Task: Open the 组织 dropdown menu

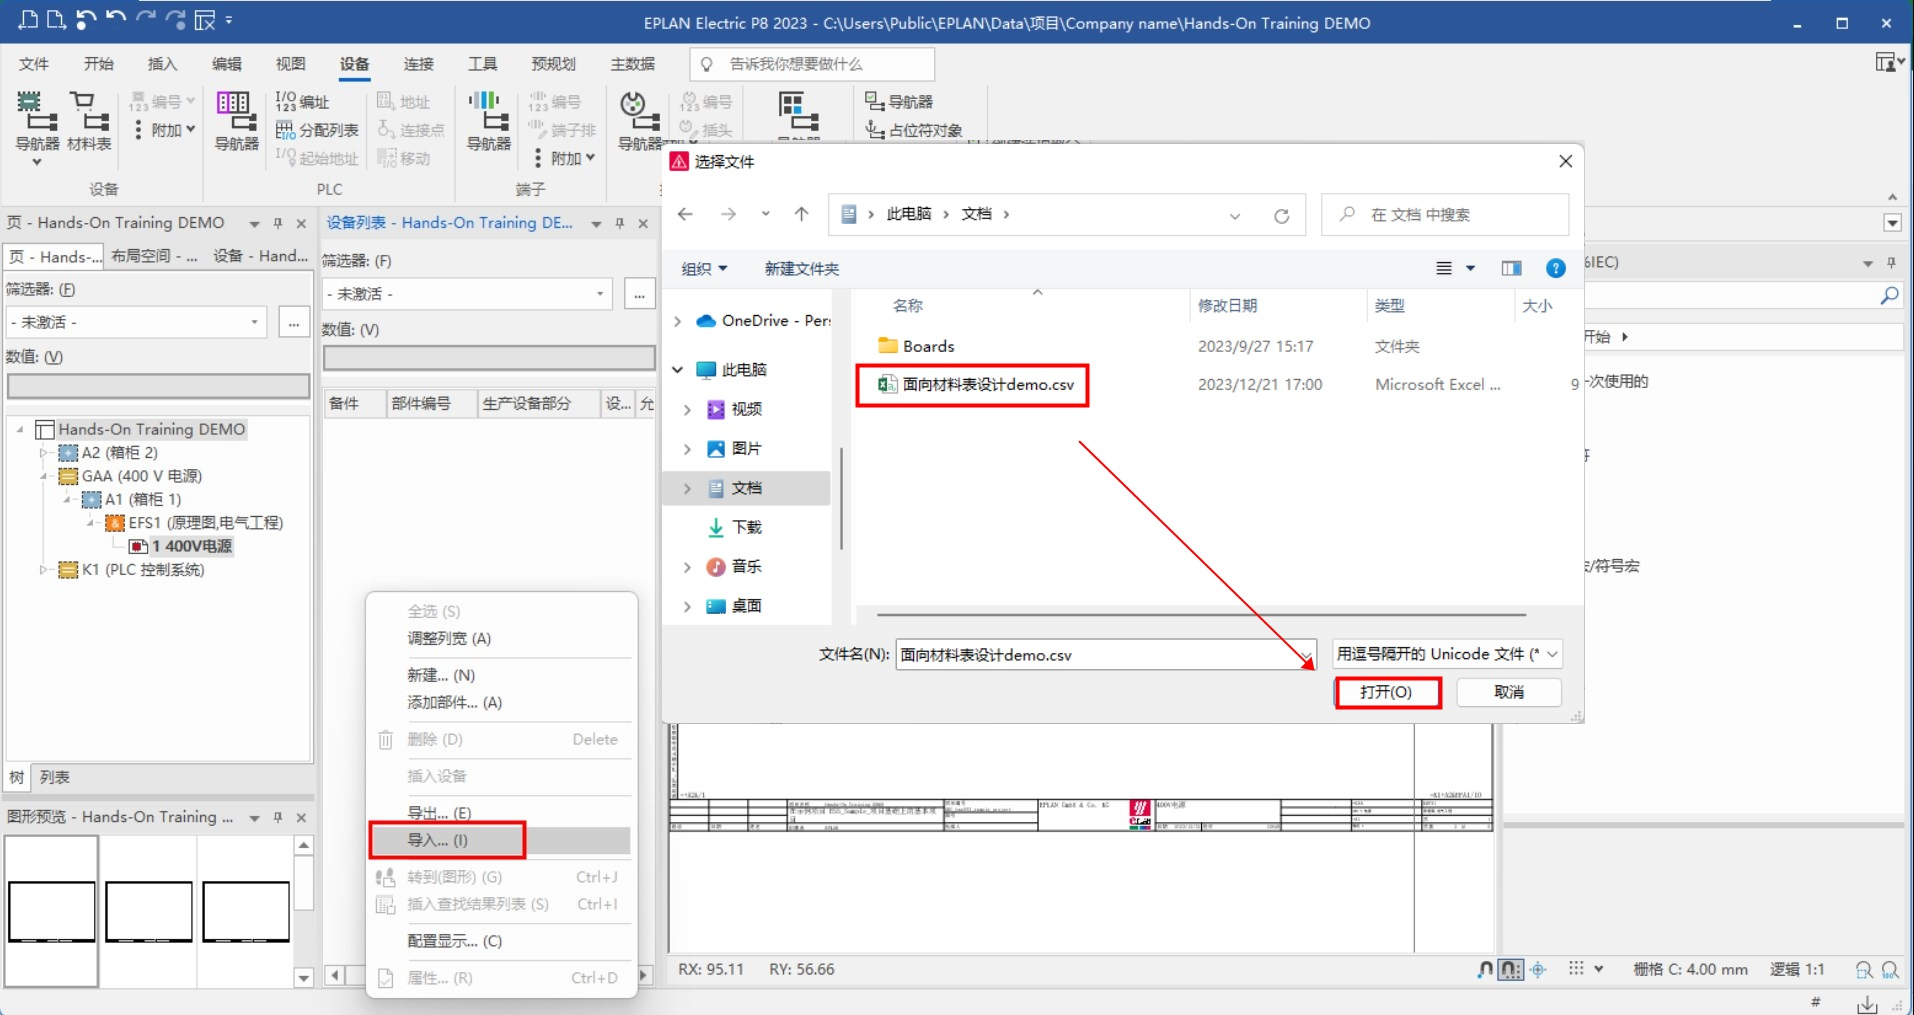Action: [x=704, y=268]
